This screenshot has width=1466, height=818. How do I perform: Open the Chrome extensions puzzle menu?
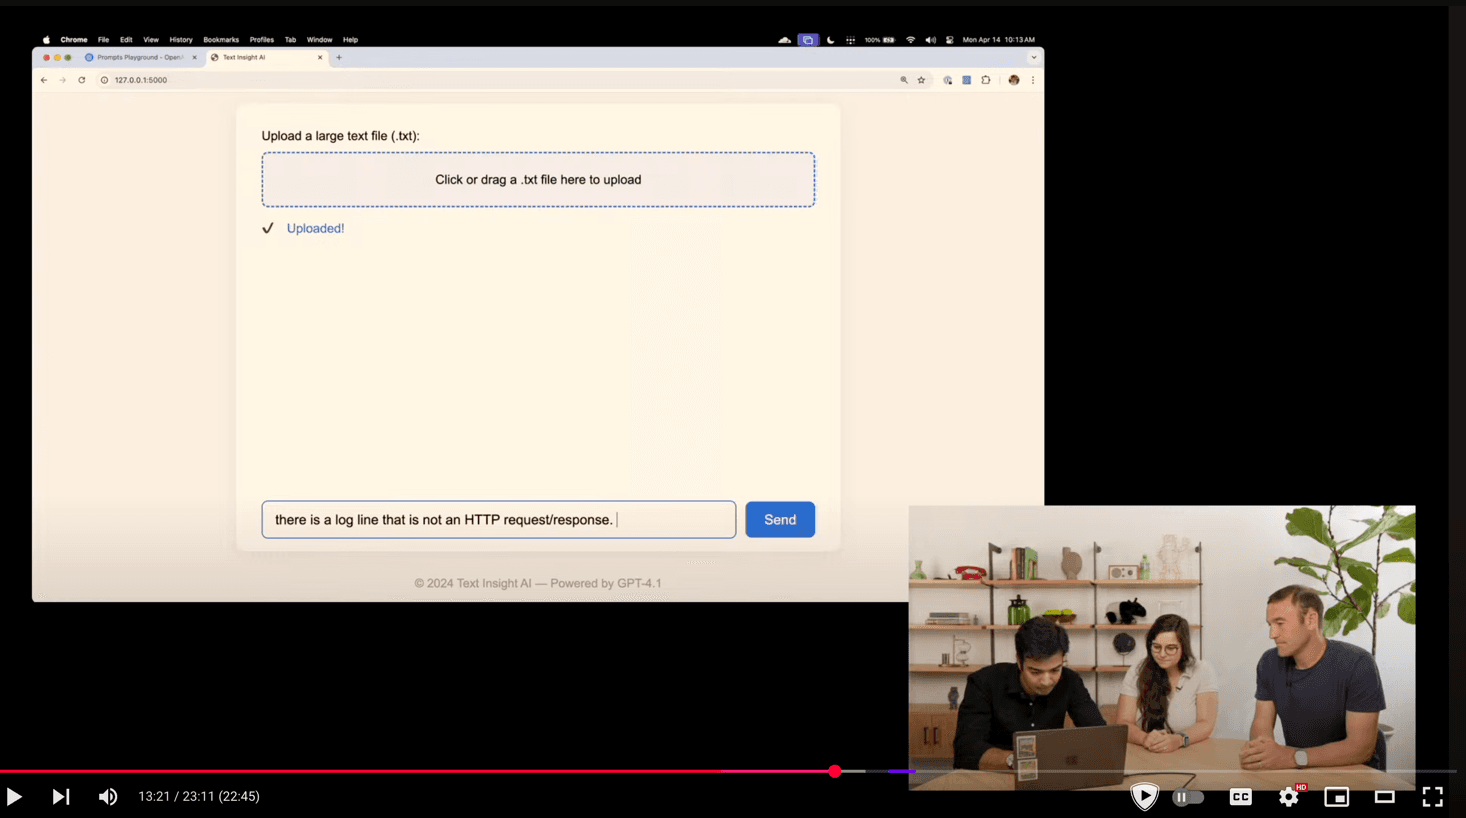click(x=986, y=80)
